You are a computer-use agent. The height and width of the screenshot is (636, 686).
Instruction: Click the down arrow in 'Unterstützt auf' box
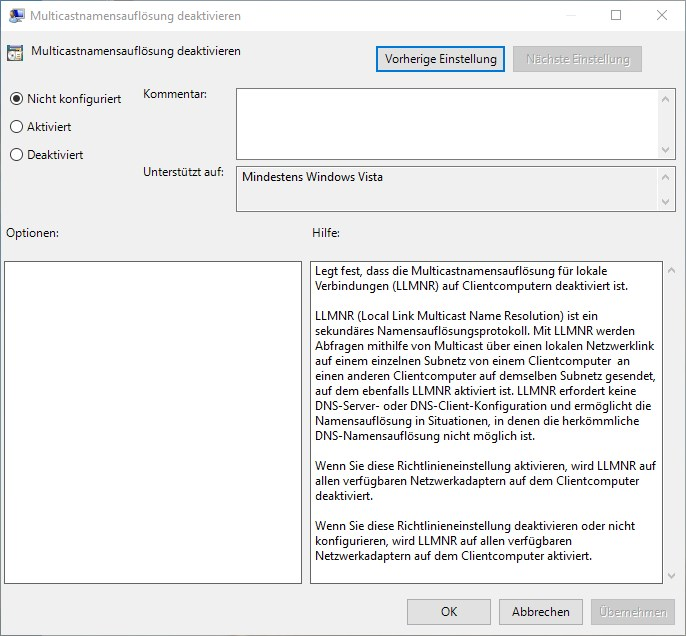pos(667,202)
